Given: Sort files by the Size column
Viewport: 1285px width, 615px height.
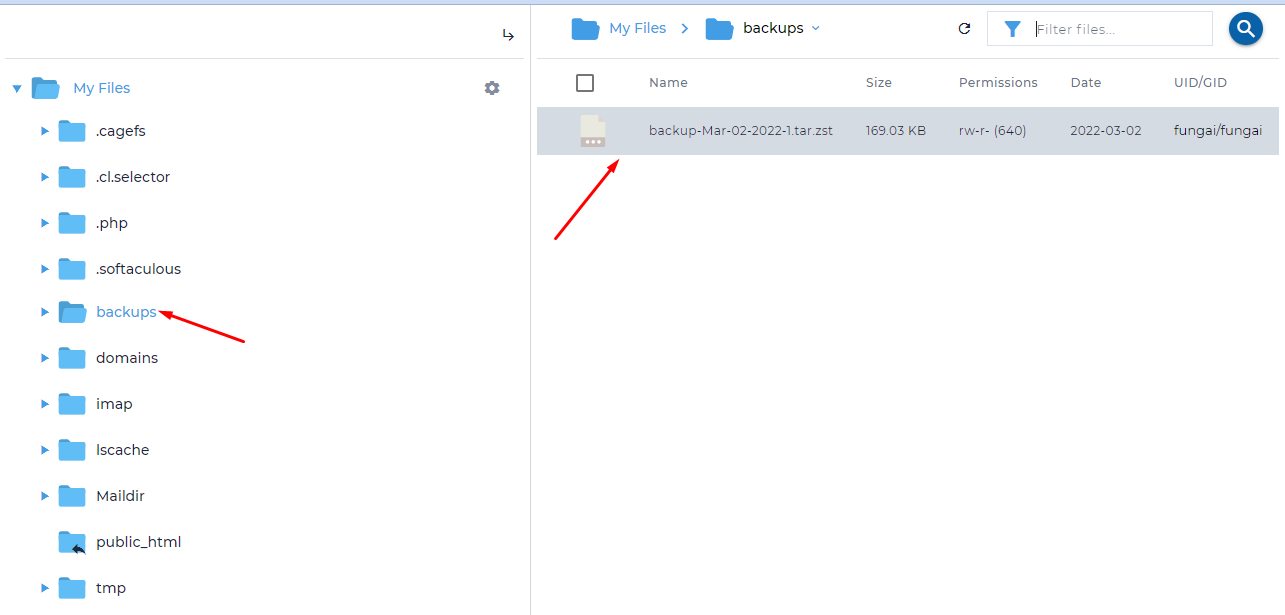Looking at the screenshot, I should [878, 83].
